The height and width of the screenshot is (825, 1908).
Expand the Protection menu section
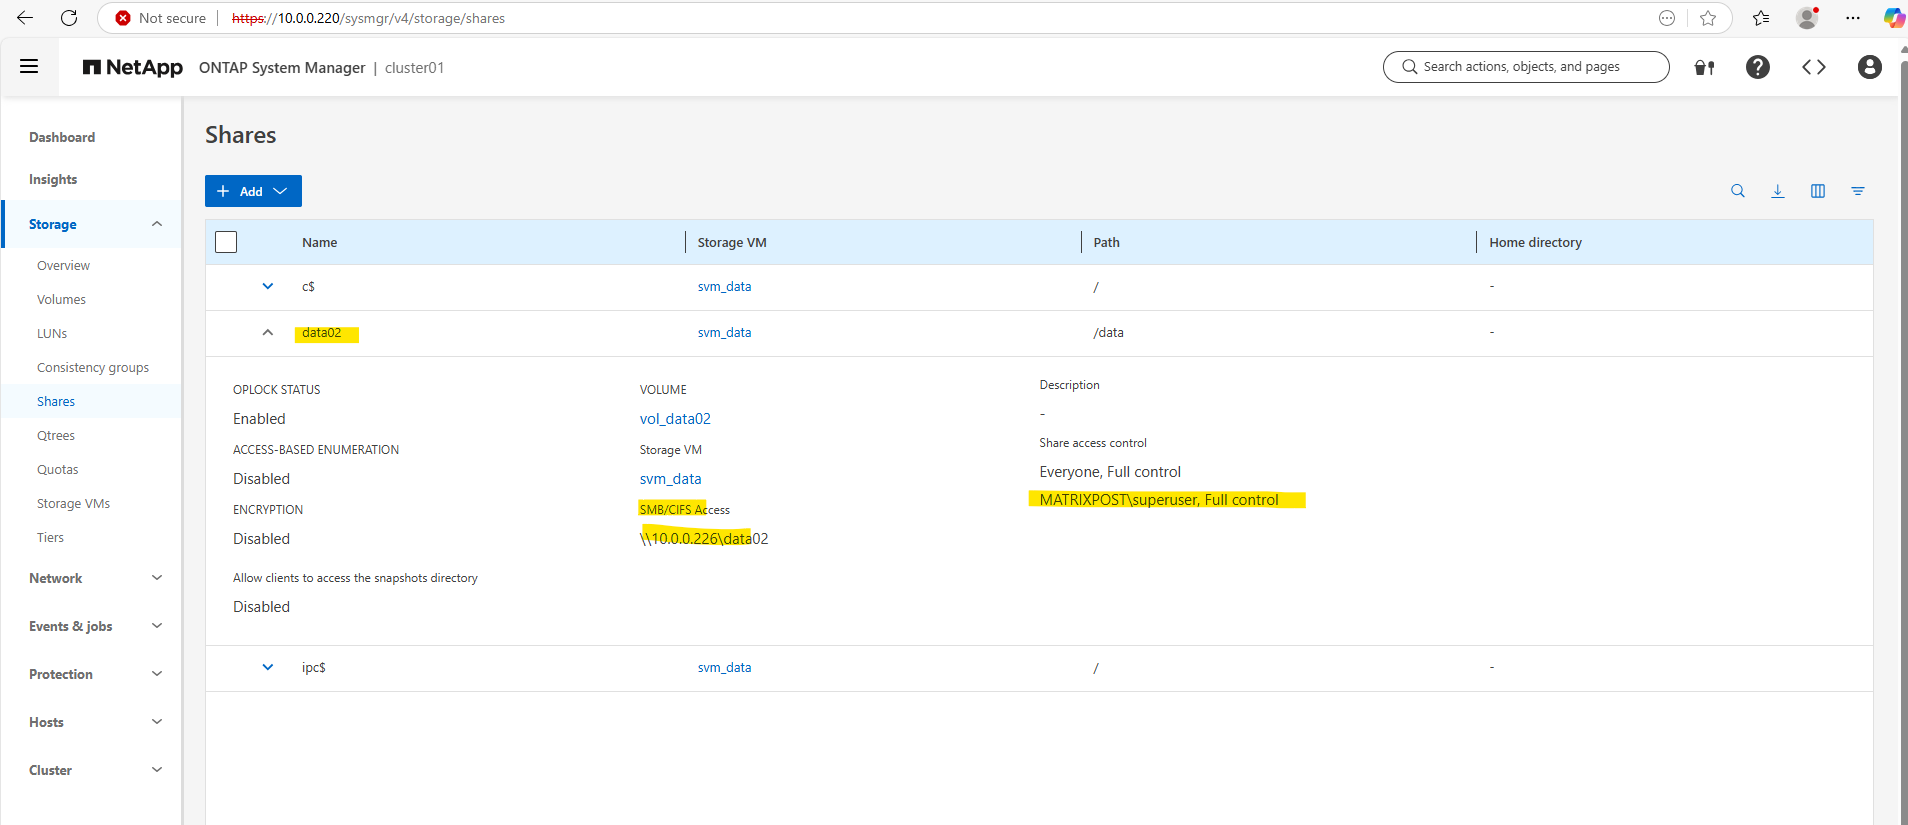point(157,674)
